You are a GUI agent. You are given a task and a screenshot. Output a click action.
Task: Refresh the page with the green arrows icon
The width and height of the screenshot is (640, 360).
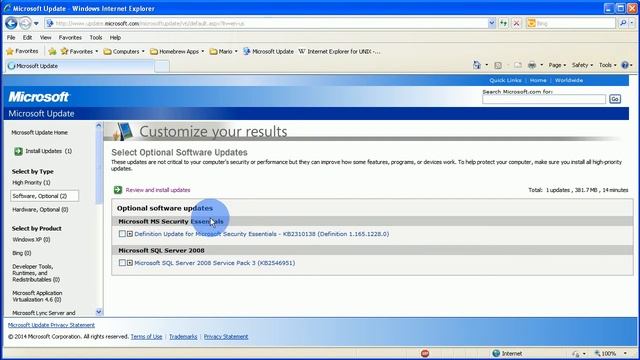coord(504,23)
